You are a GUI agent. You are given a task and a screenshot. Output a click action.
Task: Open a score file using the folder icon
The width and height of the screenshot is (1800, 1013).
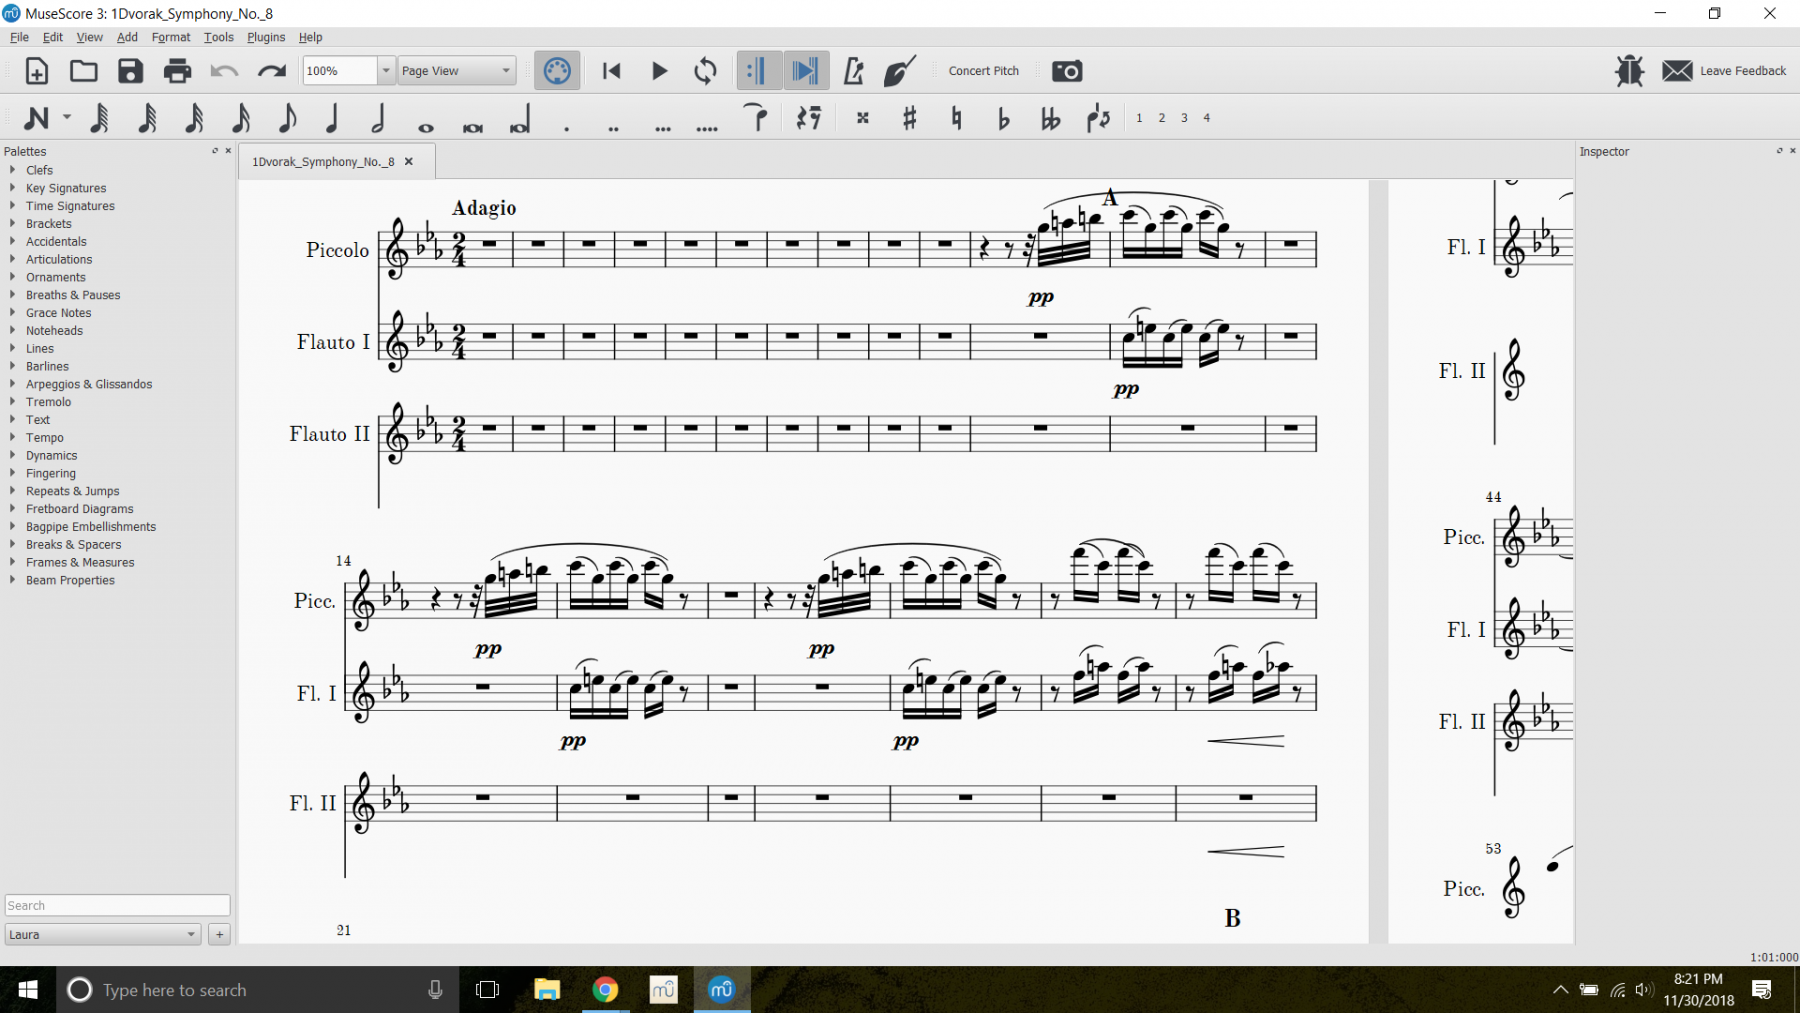pos(83,71)
